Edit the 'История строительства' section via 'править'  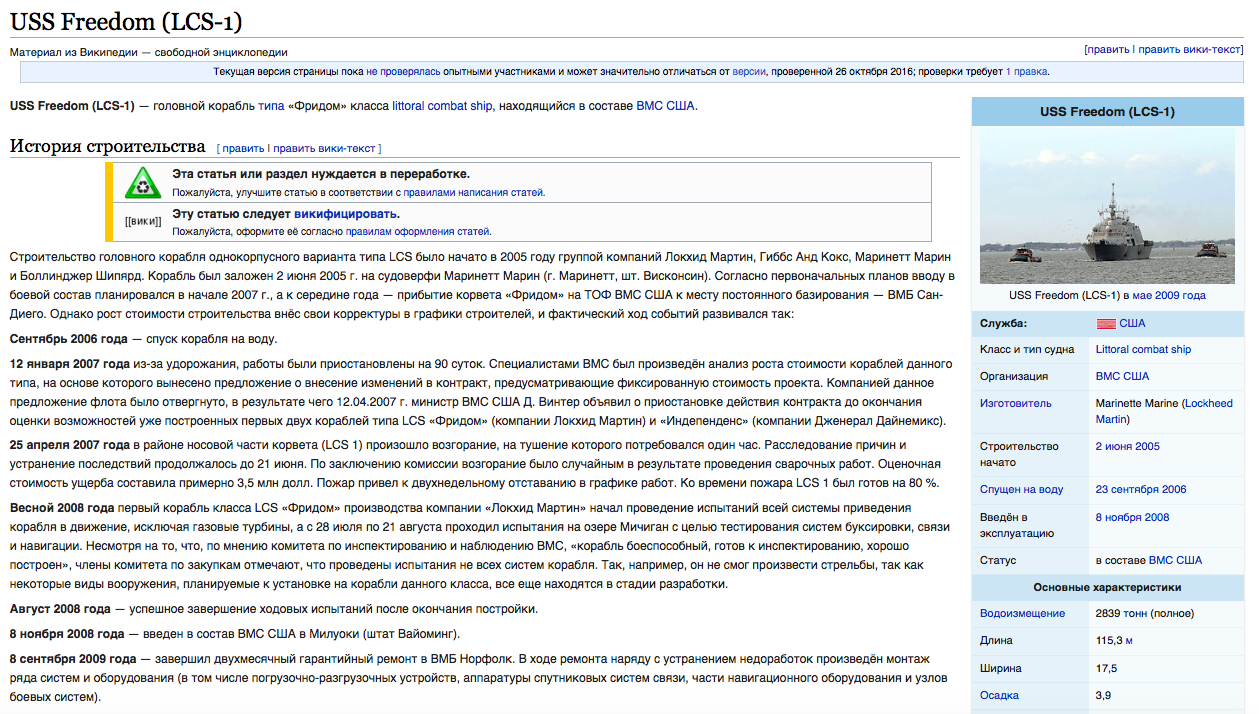tap(243, 148)
